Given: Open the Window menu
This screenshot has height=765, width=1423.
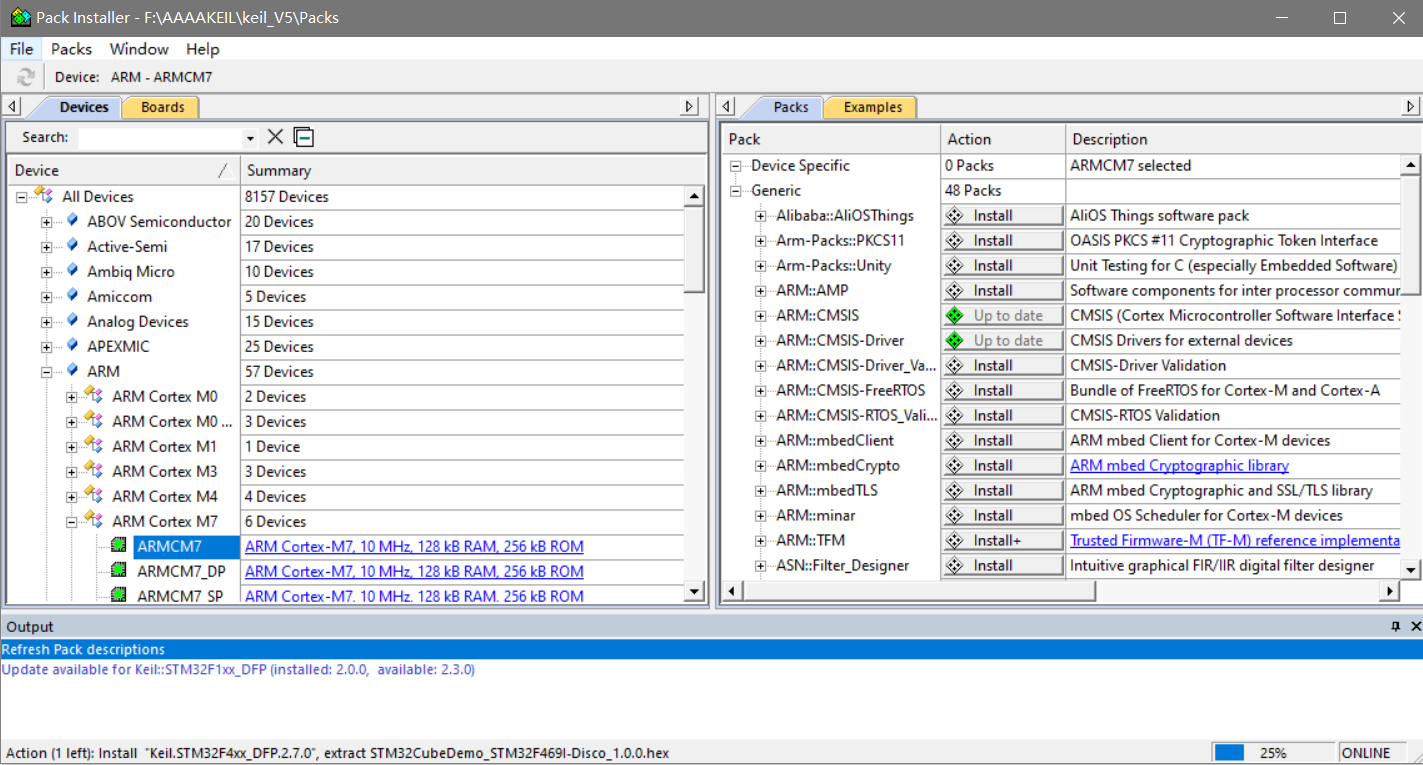Looking at the screenshot, I should [x=139, y=49].
